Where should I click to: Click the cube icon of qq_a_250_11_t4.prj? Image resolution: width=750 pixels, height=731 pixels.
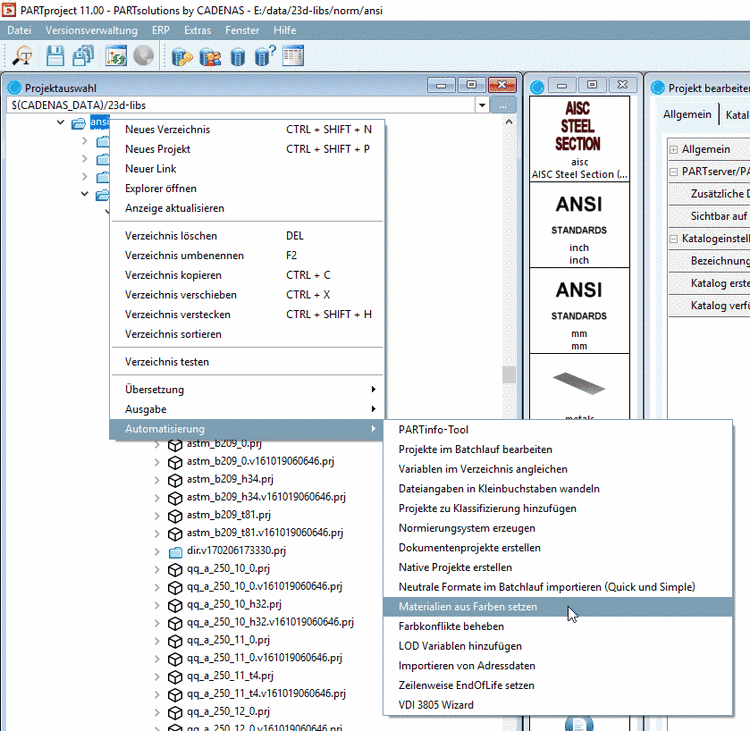[175, 677]
